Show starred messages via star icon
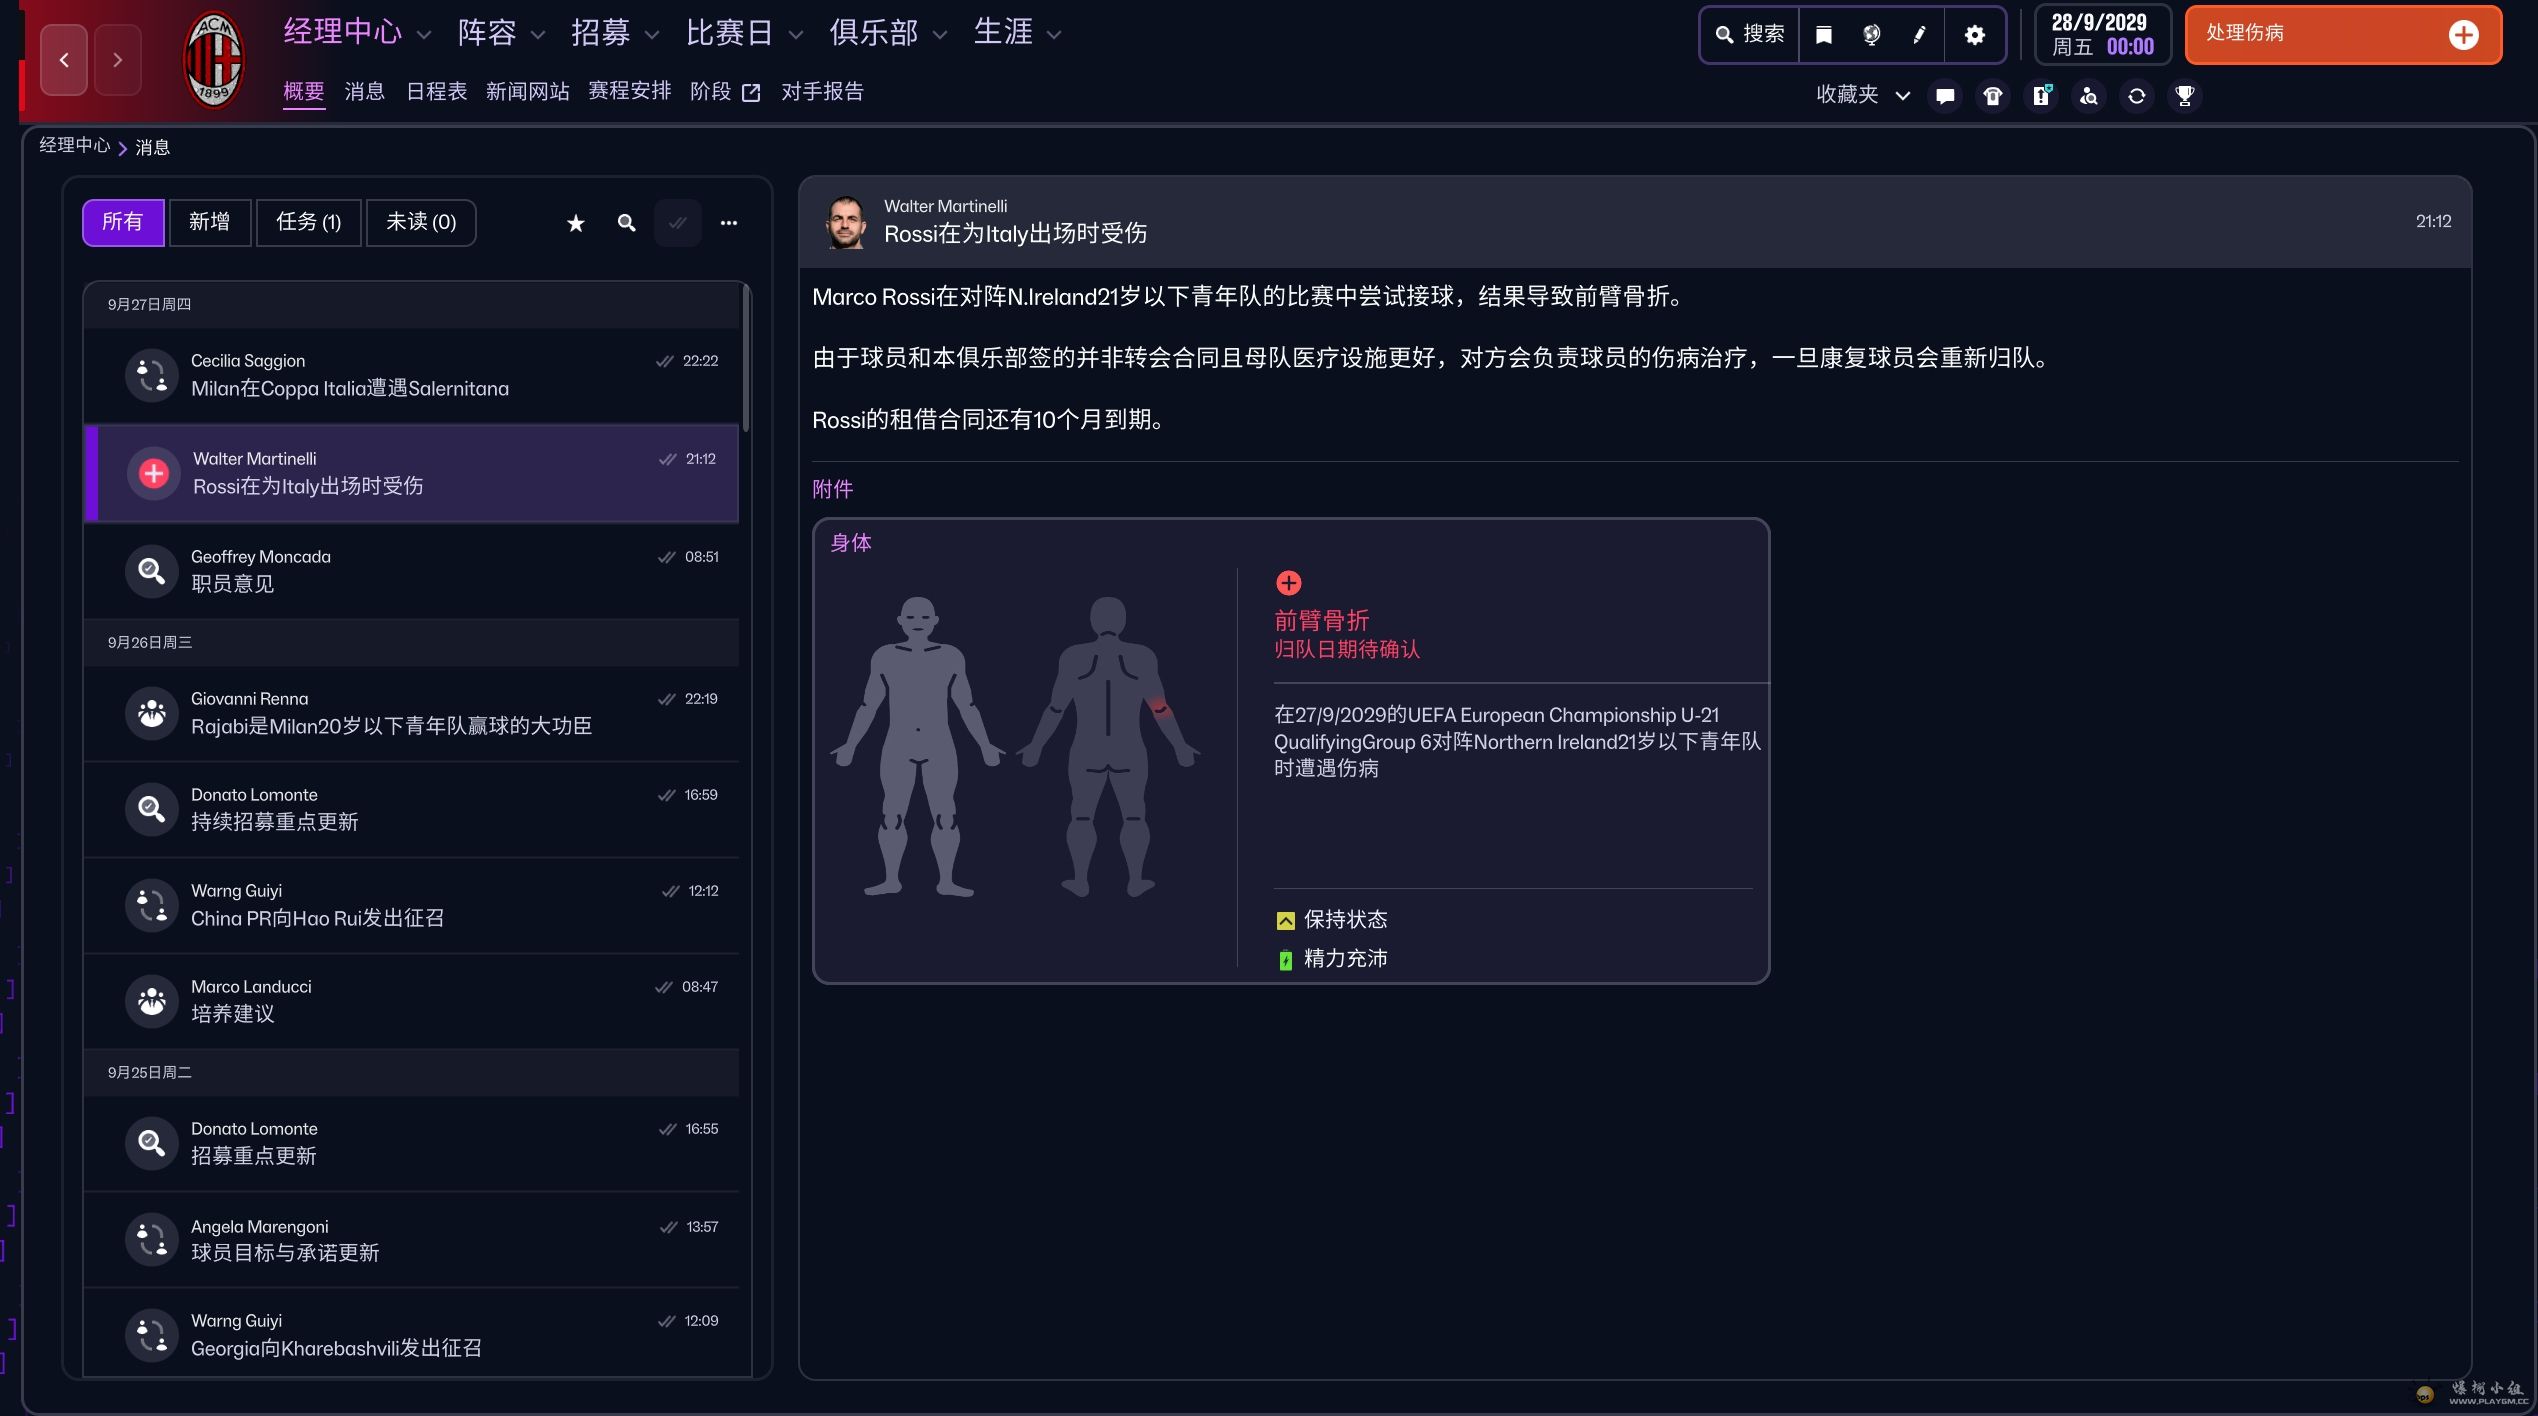The image size is (2538, 1416). (575, 223)
